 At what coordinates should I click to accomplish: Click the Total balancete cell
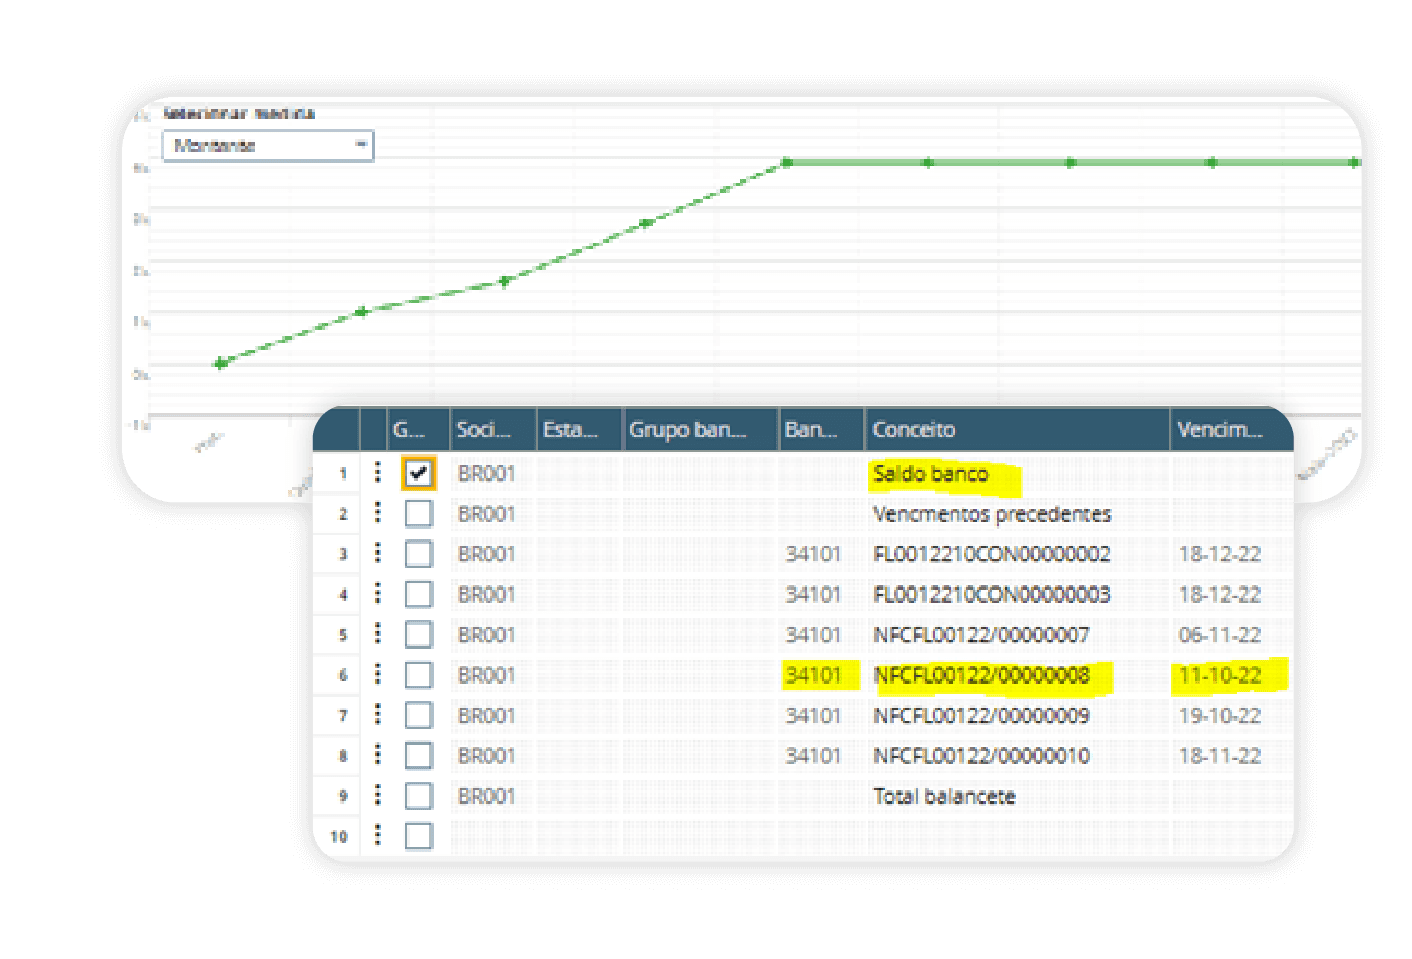pos(944,796)
